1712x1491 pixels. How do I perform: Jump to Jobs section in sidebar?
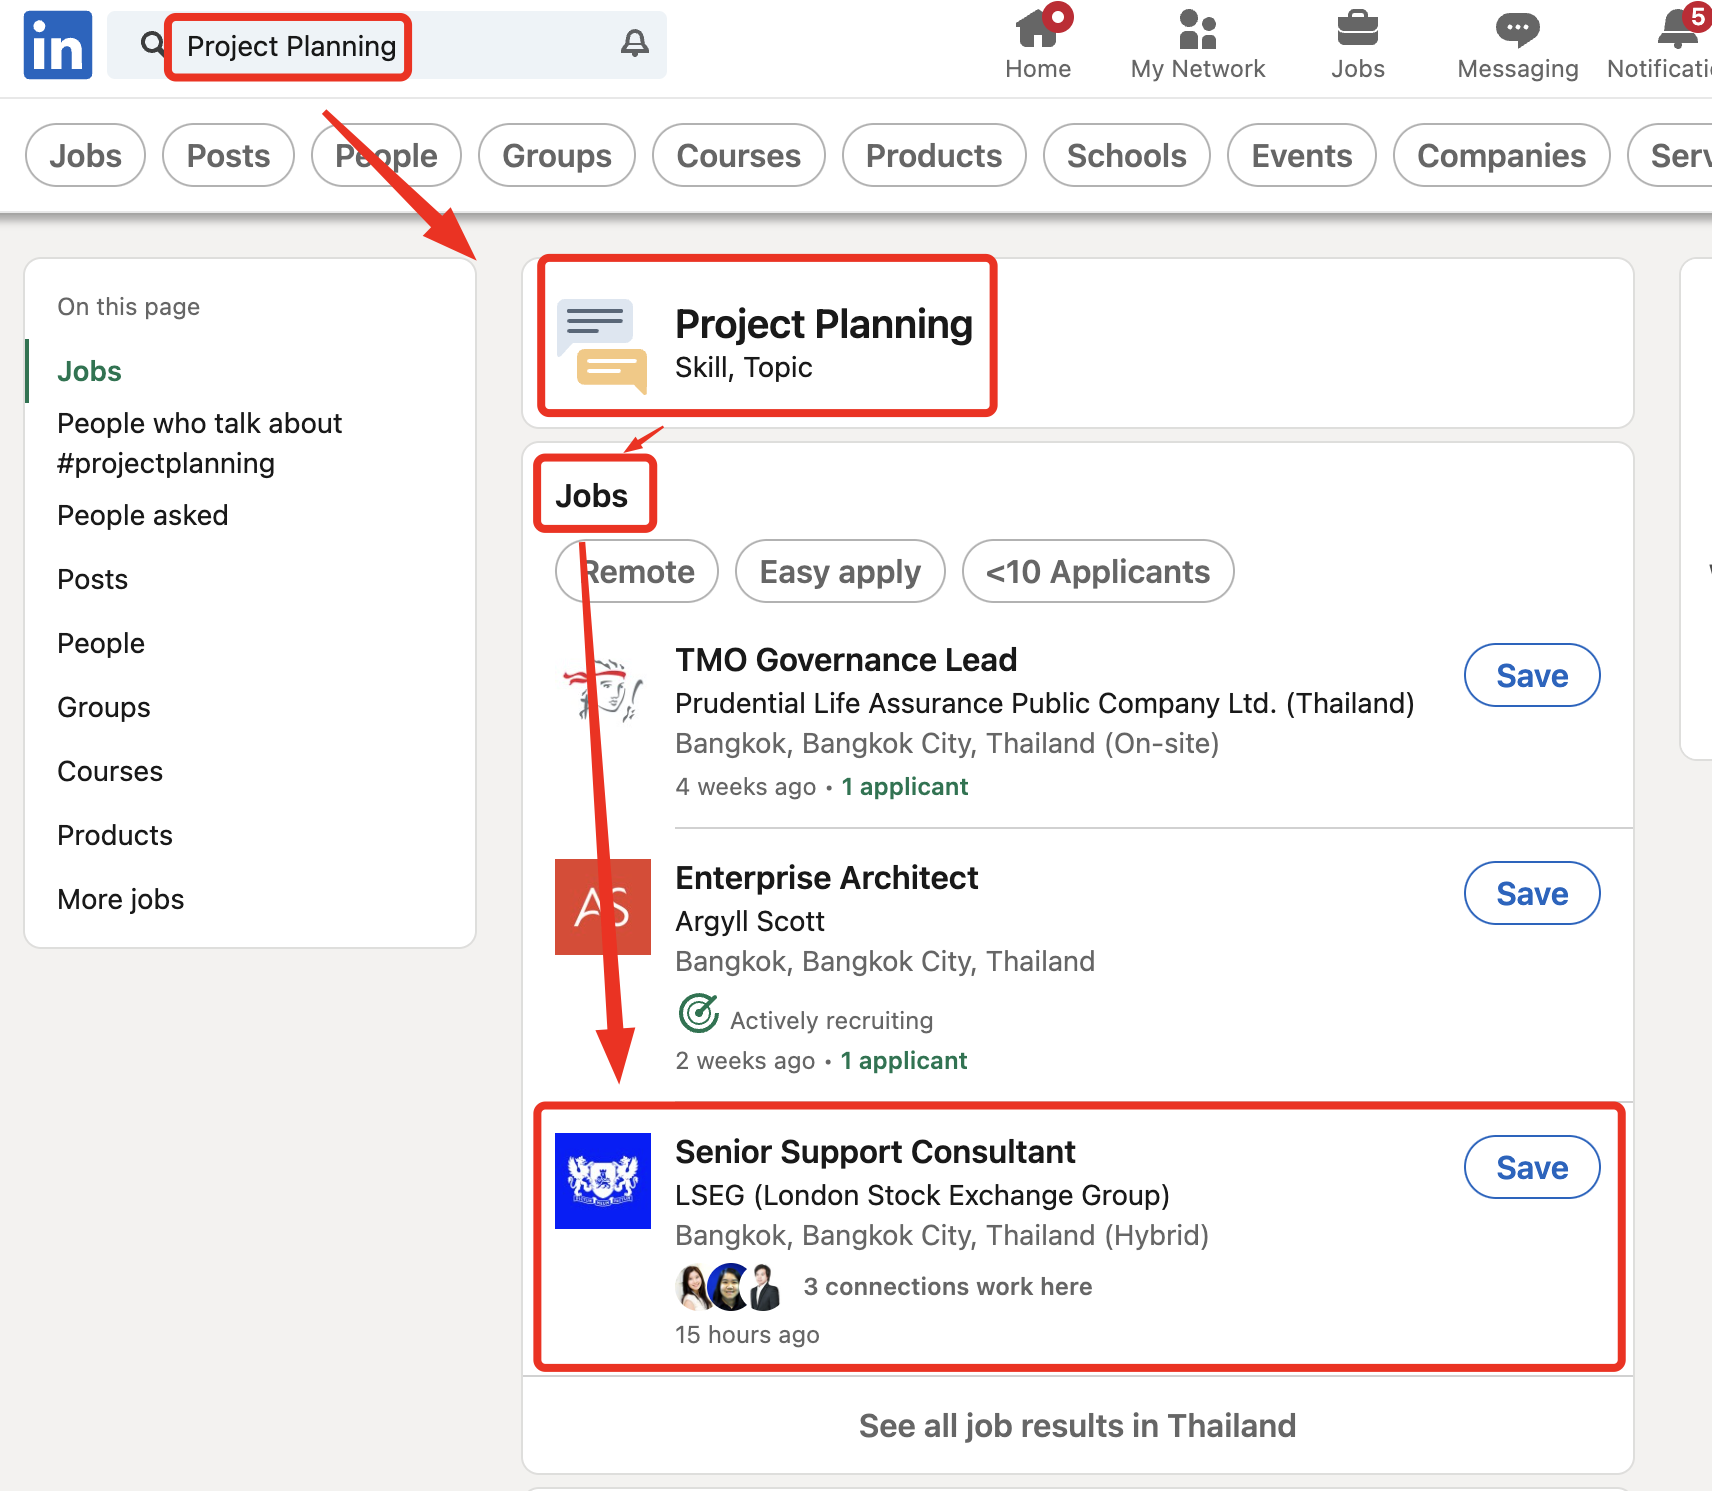(x=89, y=371)
